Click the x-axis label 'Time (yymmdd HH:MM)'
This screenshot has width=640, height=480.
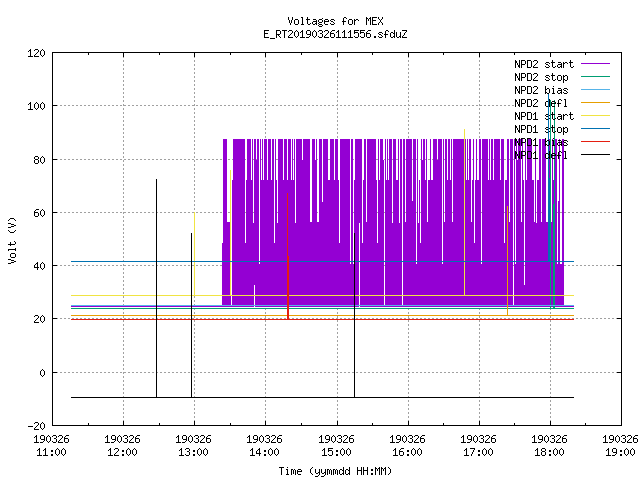click(x=335, y=471)
